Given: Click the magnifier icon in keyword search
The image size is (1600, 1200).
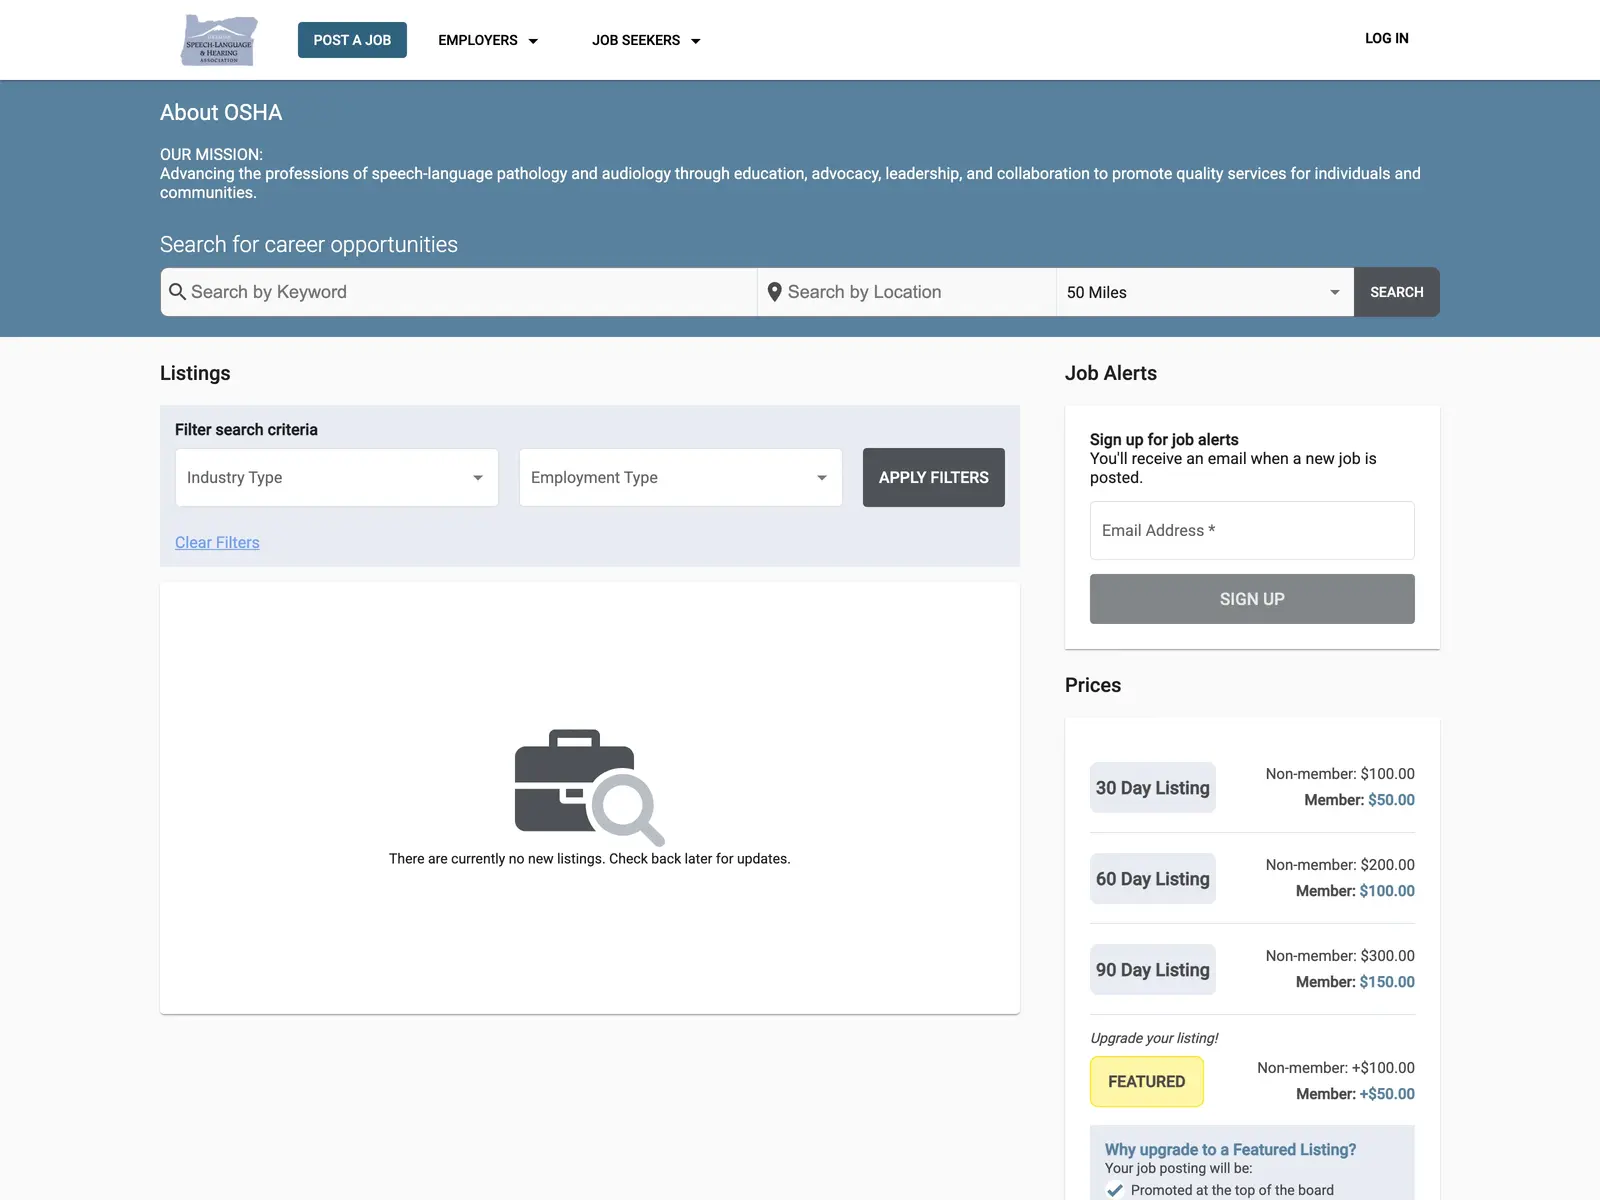Looking at the screenshot, I should click(178, 291).
